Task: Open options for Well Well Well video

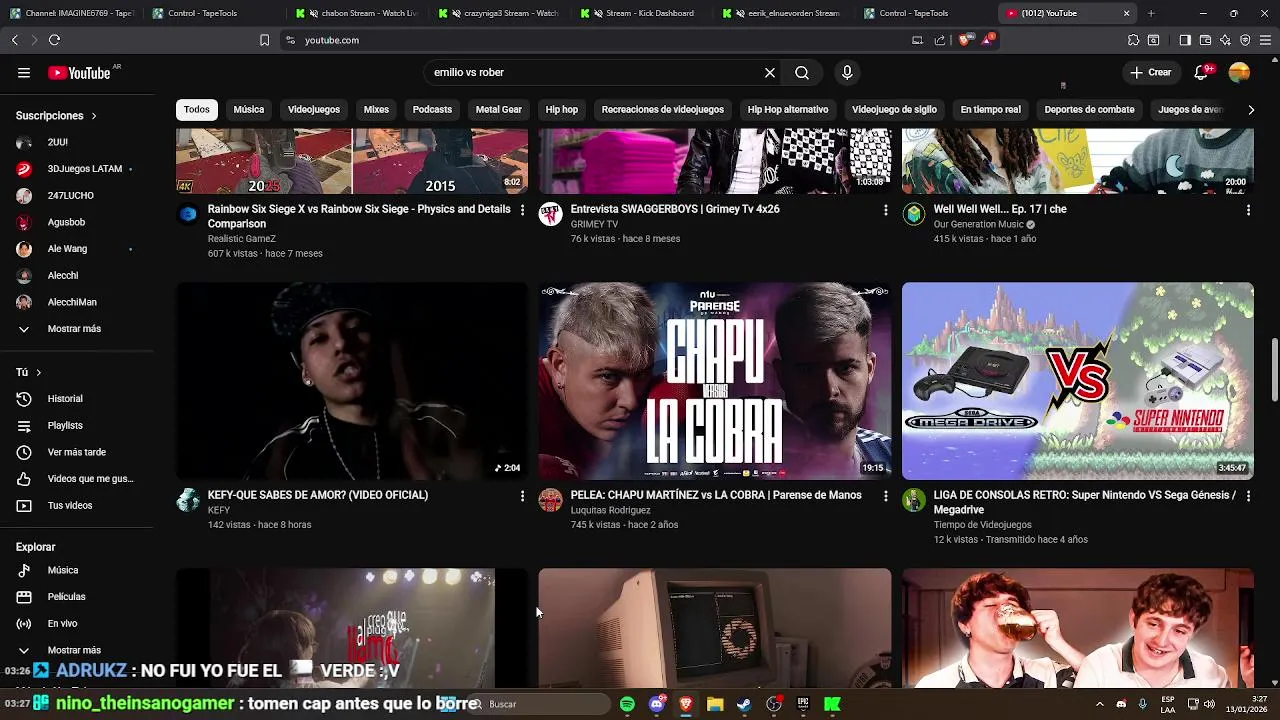Action: pyautogui.click(x=1248, y=210)
